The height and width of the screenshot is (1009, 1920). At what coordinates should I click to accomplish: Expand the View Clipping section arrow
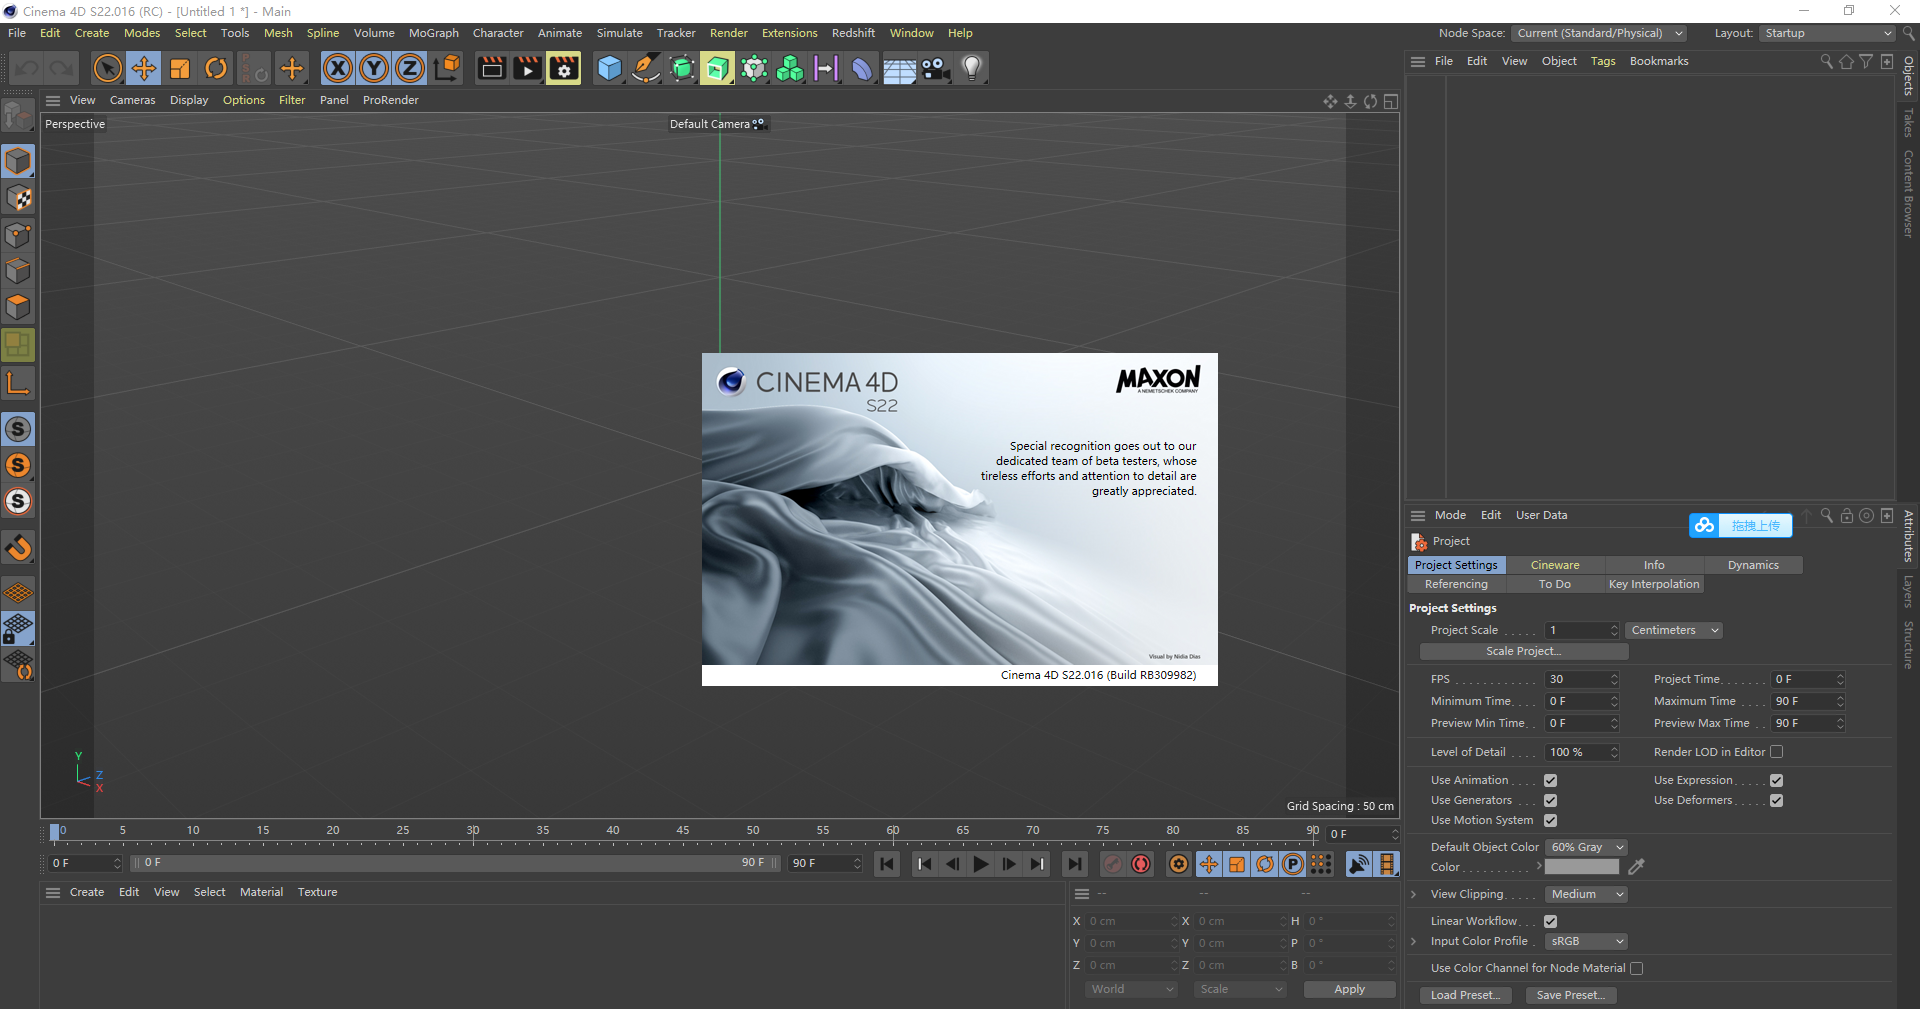coord(1414,894)
